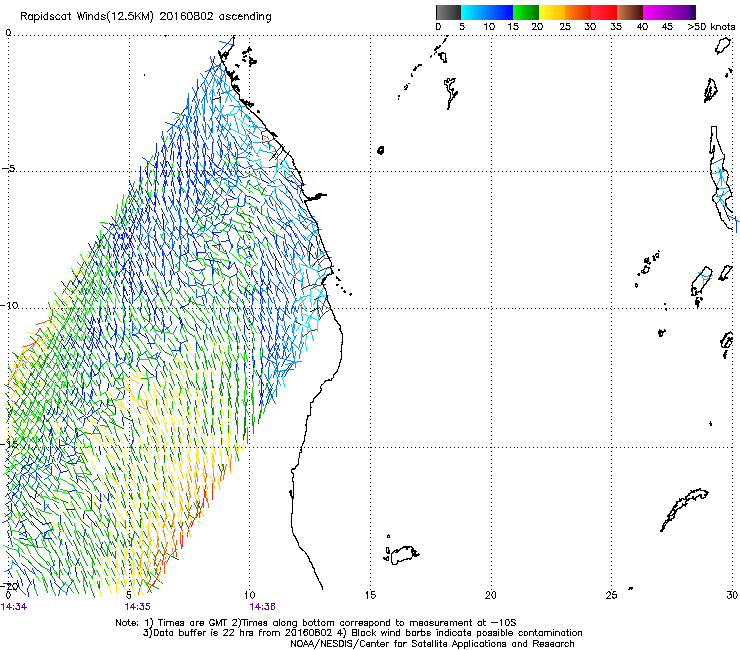
Task: Click the brown 35-40 knots color band
Action: 630,12
